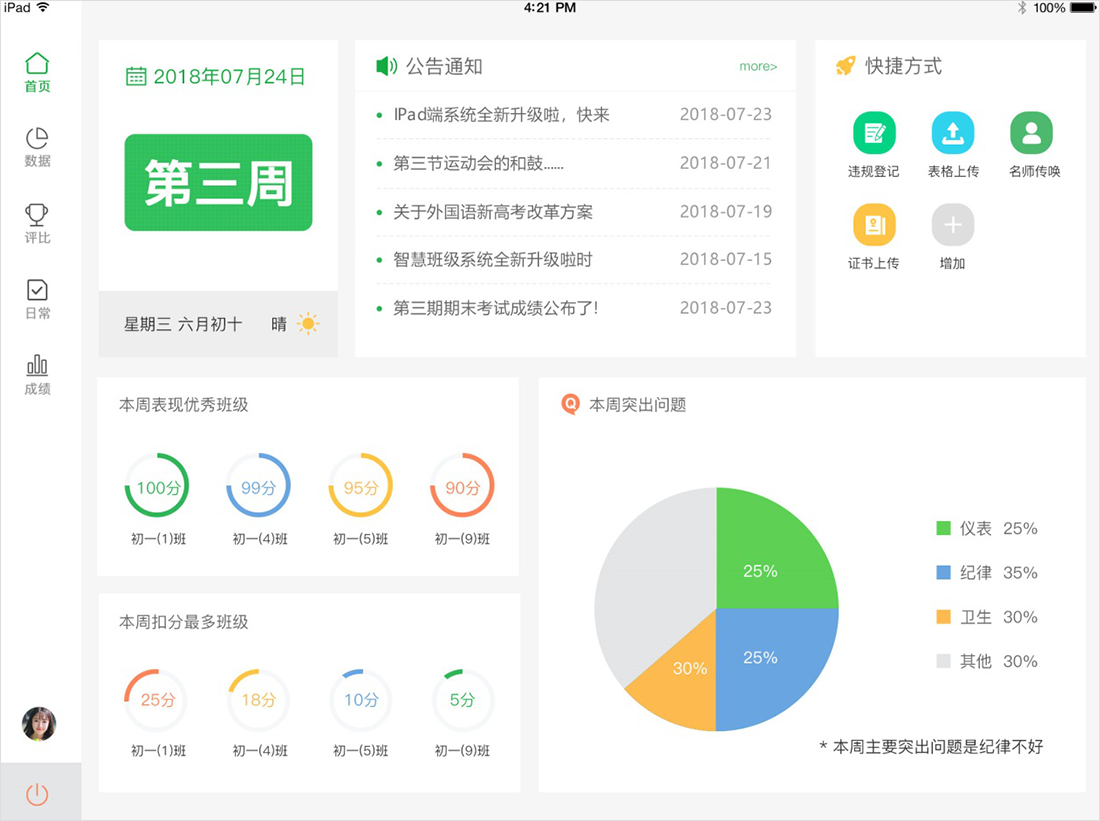Click the green 第三周 week button
Viewport: 1100px width, 821px height.
[218, 183]
